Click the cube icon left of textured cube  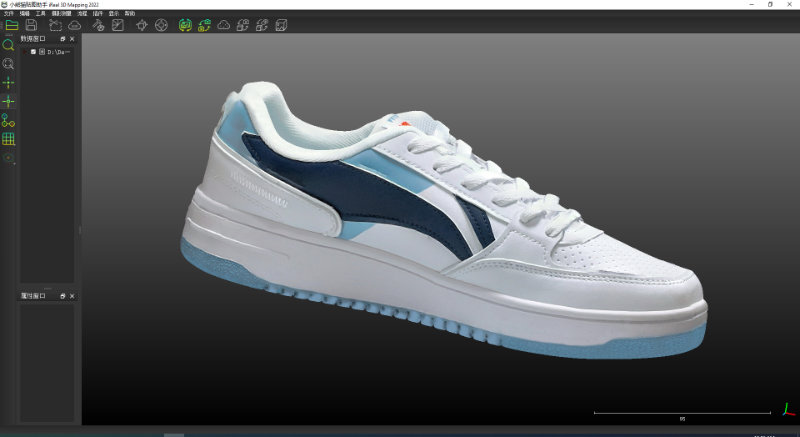pyautogui.click(x=262, y=25)
